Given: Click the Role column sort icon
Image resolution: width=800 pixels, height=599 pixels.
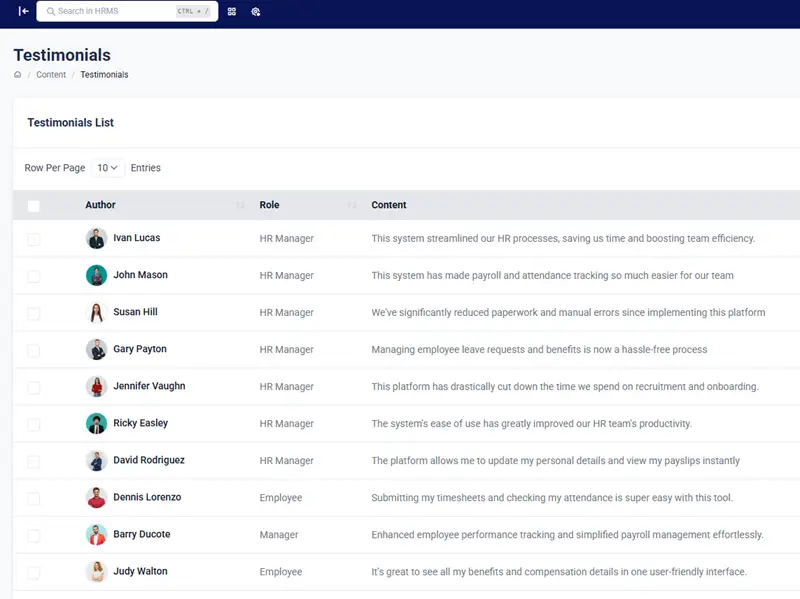Looking at the screenshot, I should [x=351, y=205].
